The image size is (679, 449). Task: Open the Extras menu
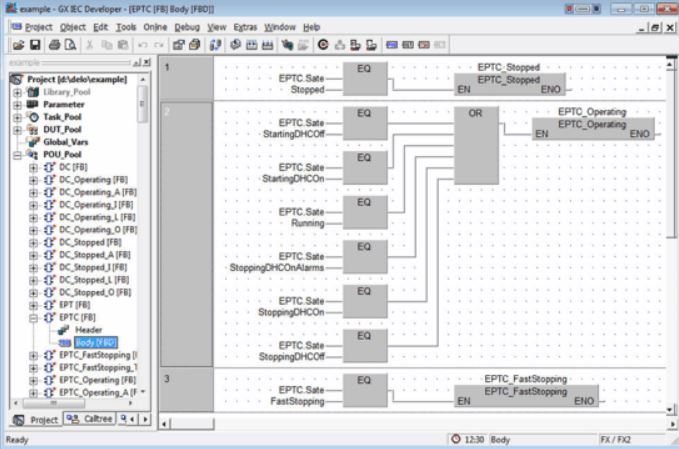pos(247,26)
